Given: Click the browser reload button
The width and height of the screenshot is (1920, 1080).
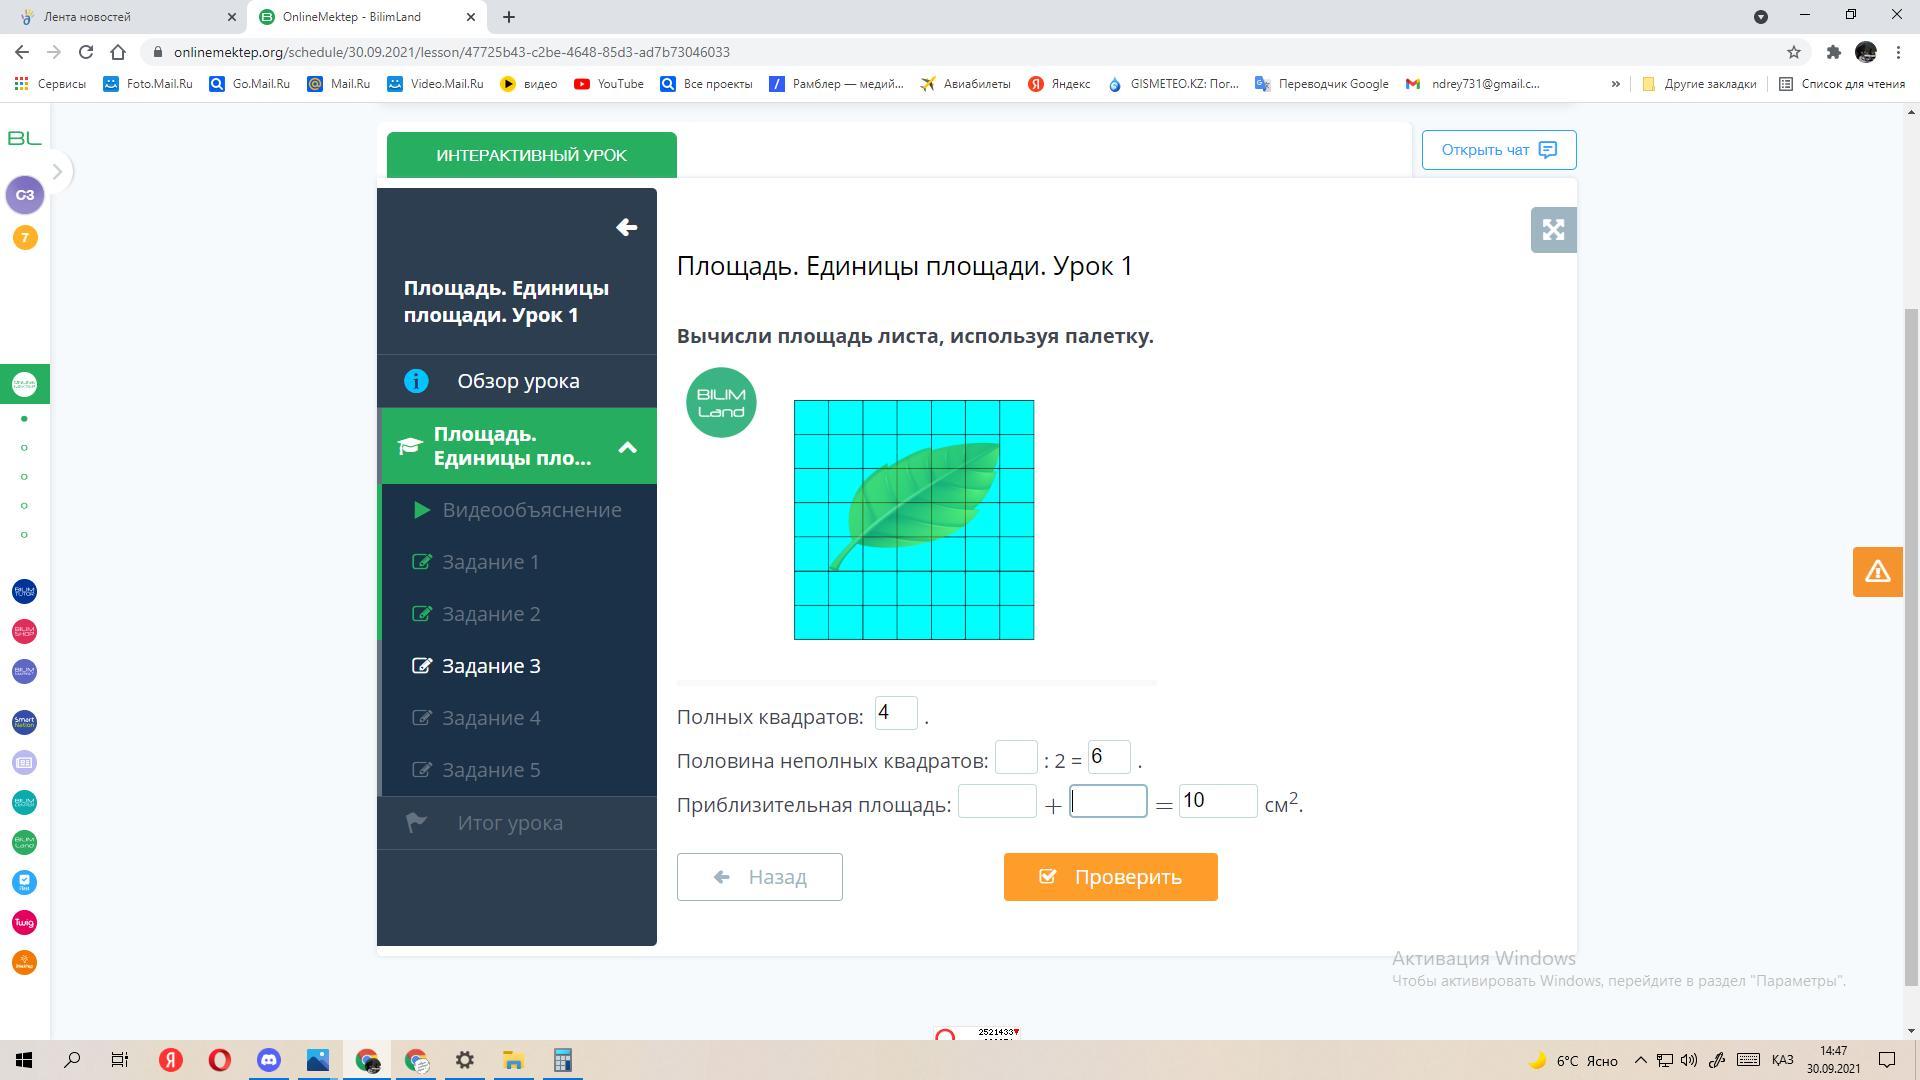Looking at the screenshot, I should point(86,52).
